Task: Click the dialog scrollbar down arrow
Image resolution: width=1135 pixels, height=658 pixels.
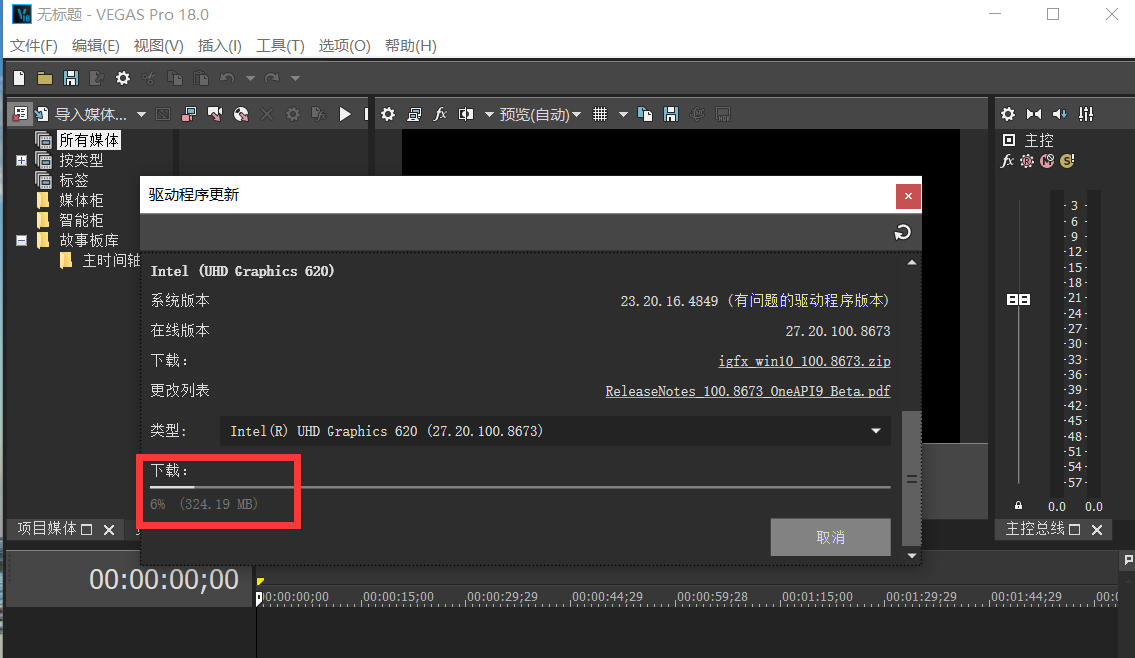Action: pos(912,555)
